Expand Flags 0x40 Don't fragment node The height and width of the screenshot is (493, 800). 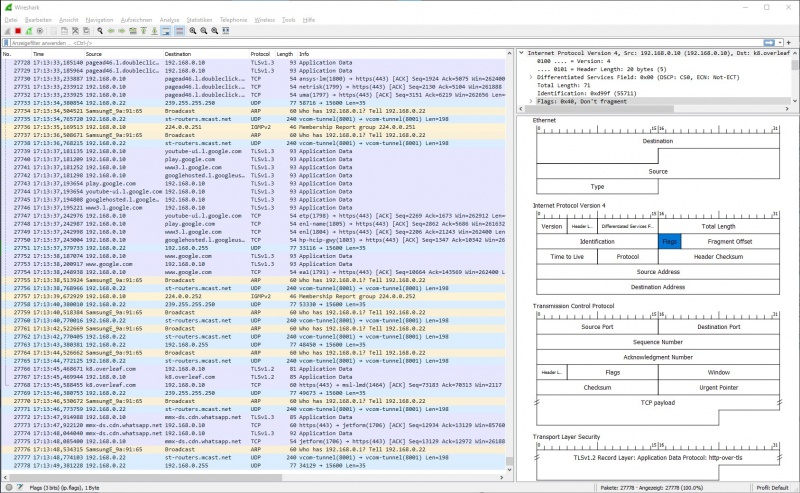click(x=531, y=102)
